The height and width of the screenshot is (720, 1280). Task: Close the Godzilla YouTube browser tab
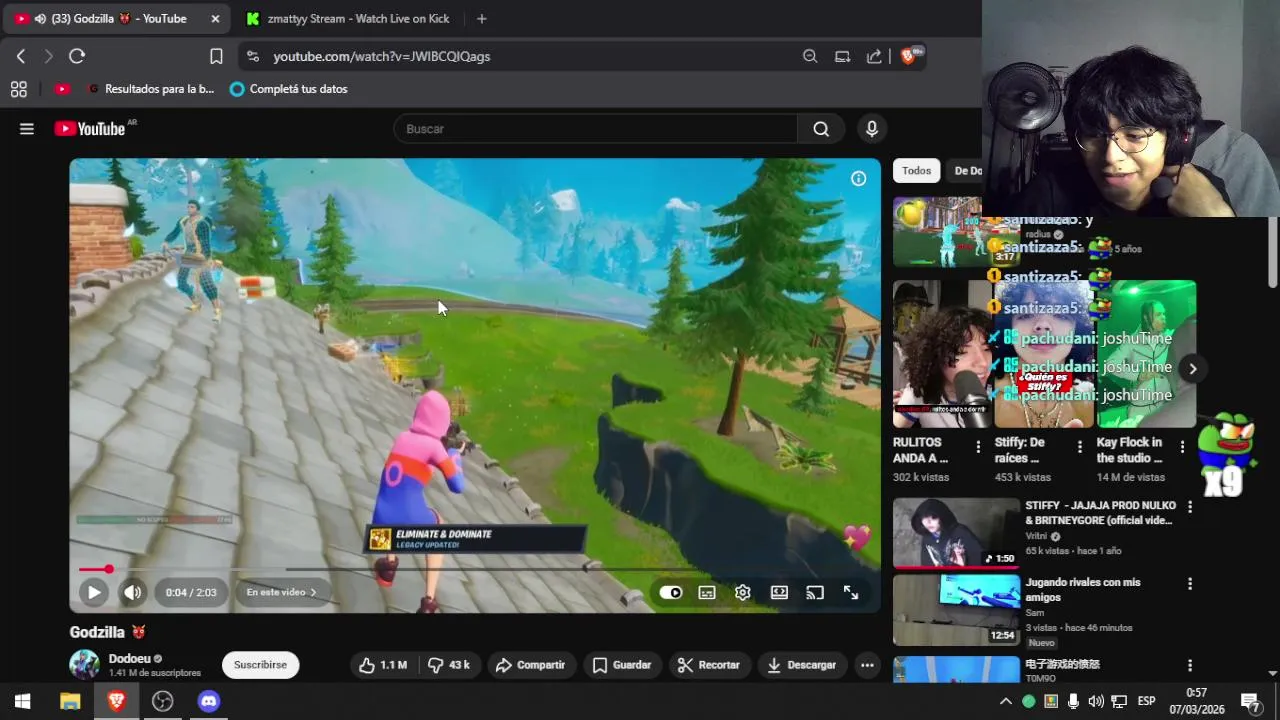(x=215, y=19)
